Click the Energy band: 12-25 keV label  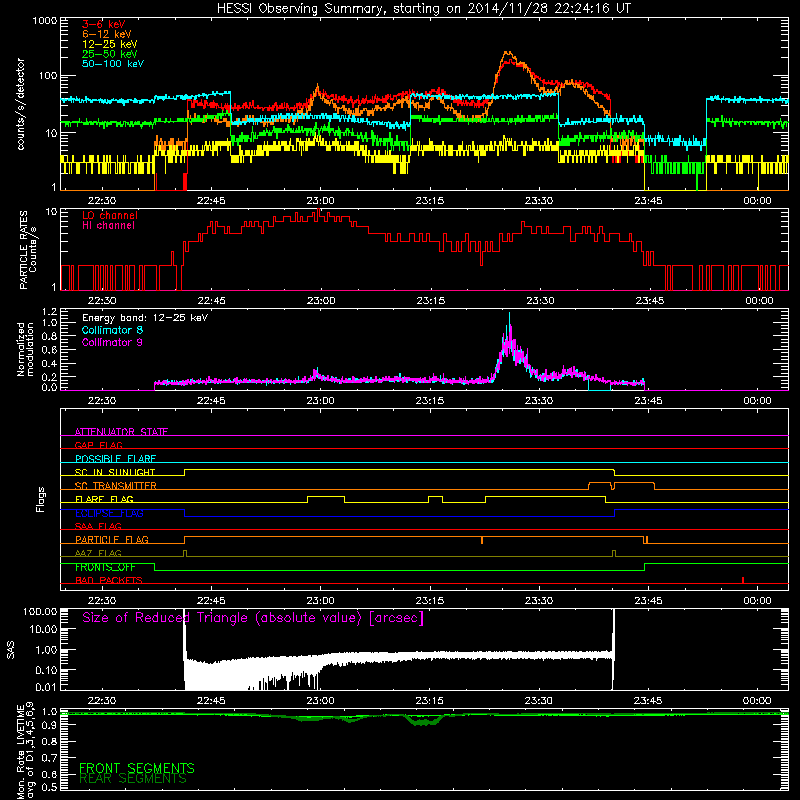[145, 318]
